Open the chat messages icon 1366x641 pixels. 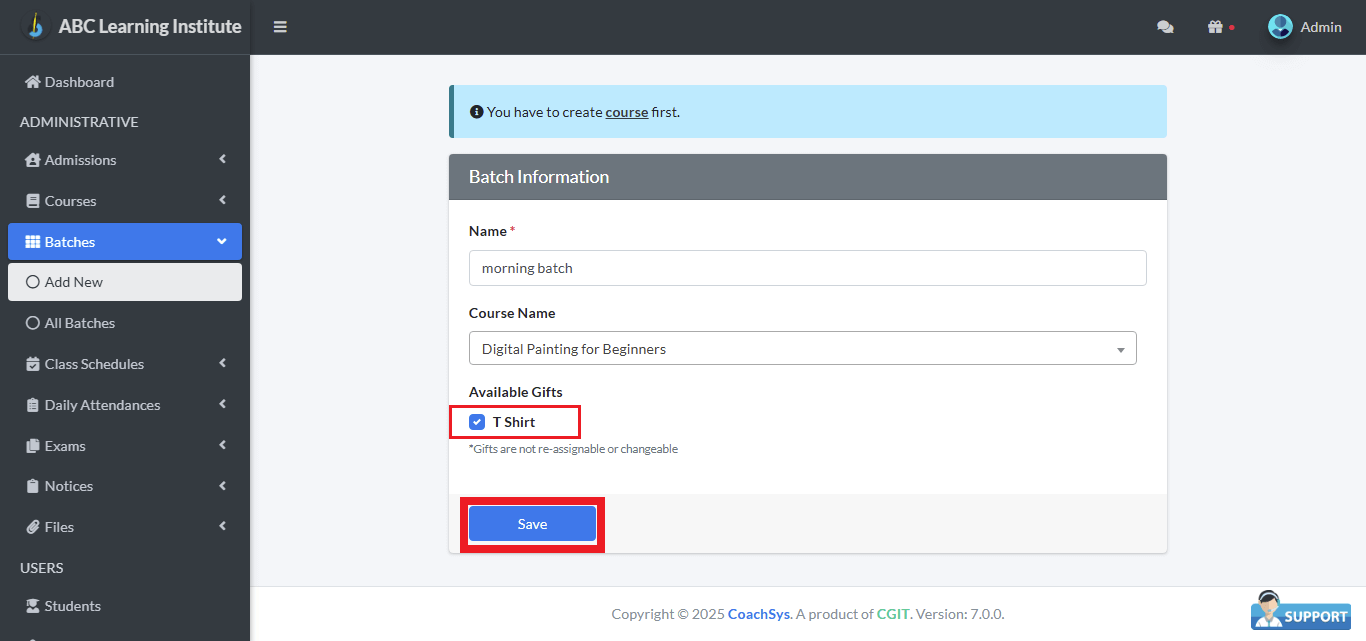click(1165, 27)
